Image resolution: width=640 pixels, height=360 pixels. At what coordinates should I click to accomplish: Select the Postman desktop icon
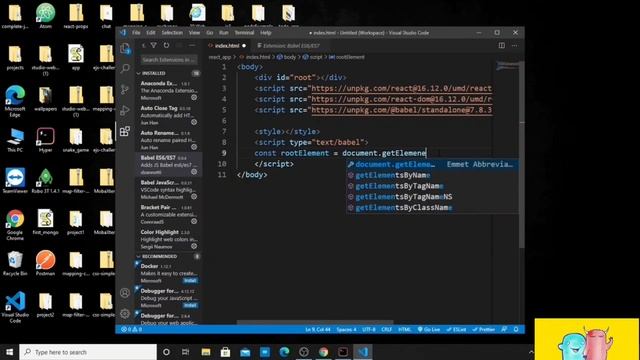[x=45, y=263]
